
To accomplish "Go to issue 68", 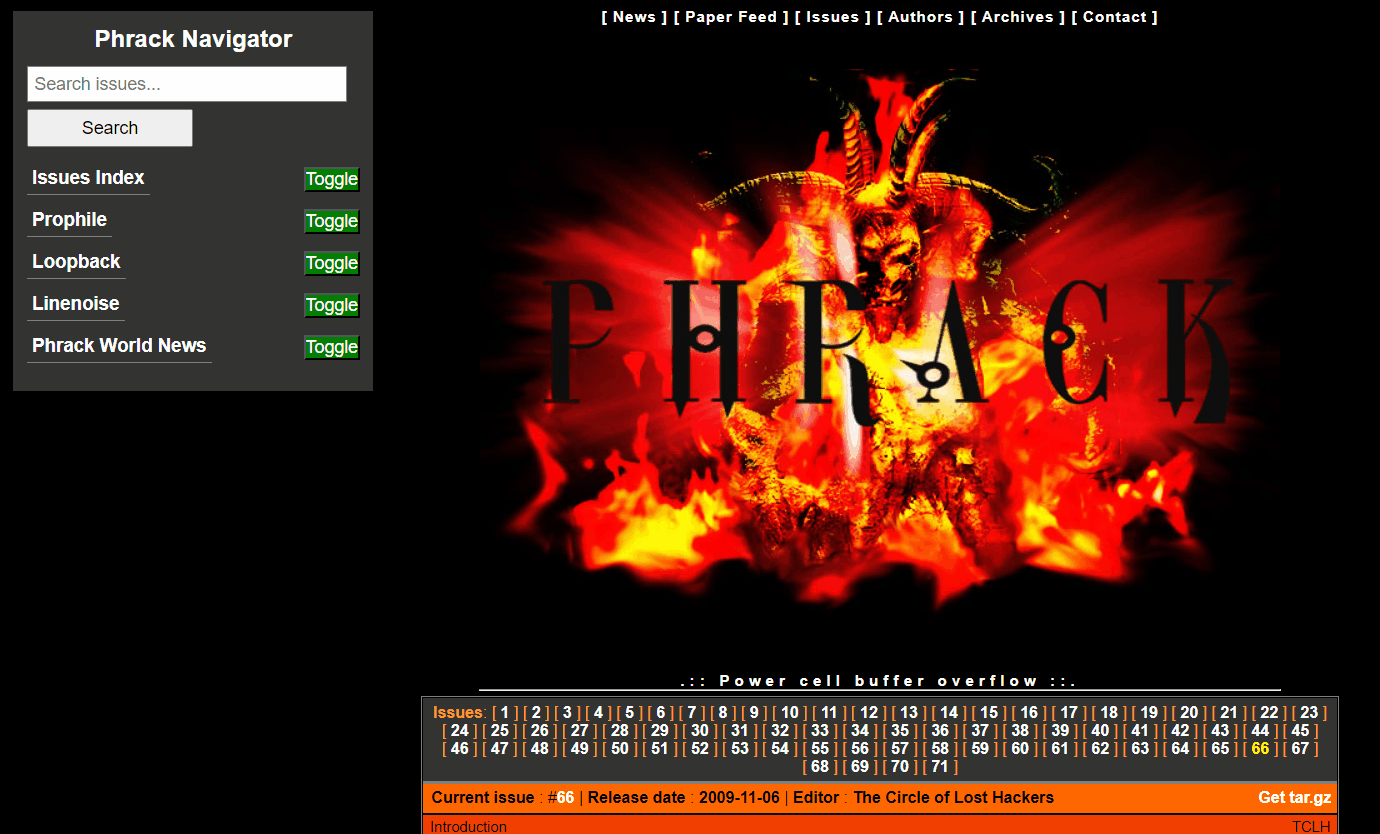I will (820, 767).
